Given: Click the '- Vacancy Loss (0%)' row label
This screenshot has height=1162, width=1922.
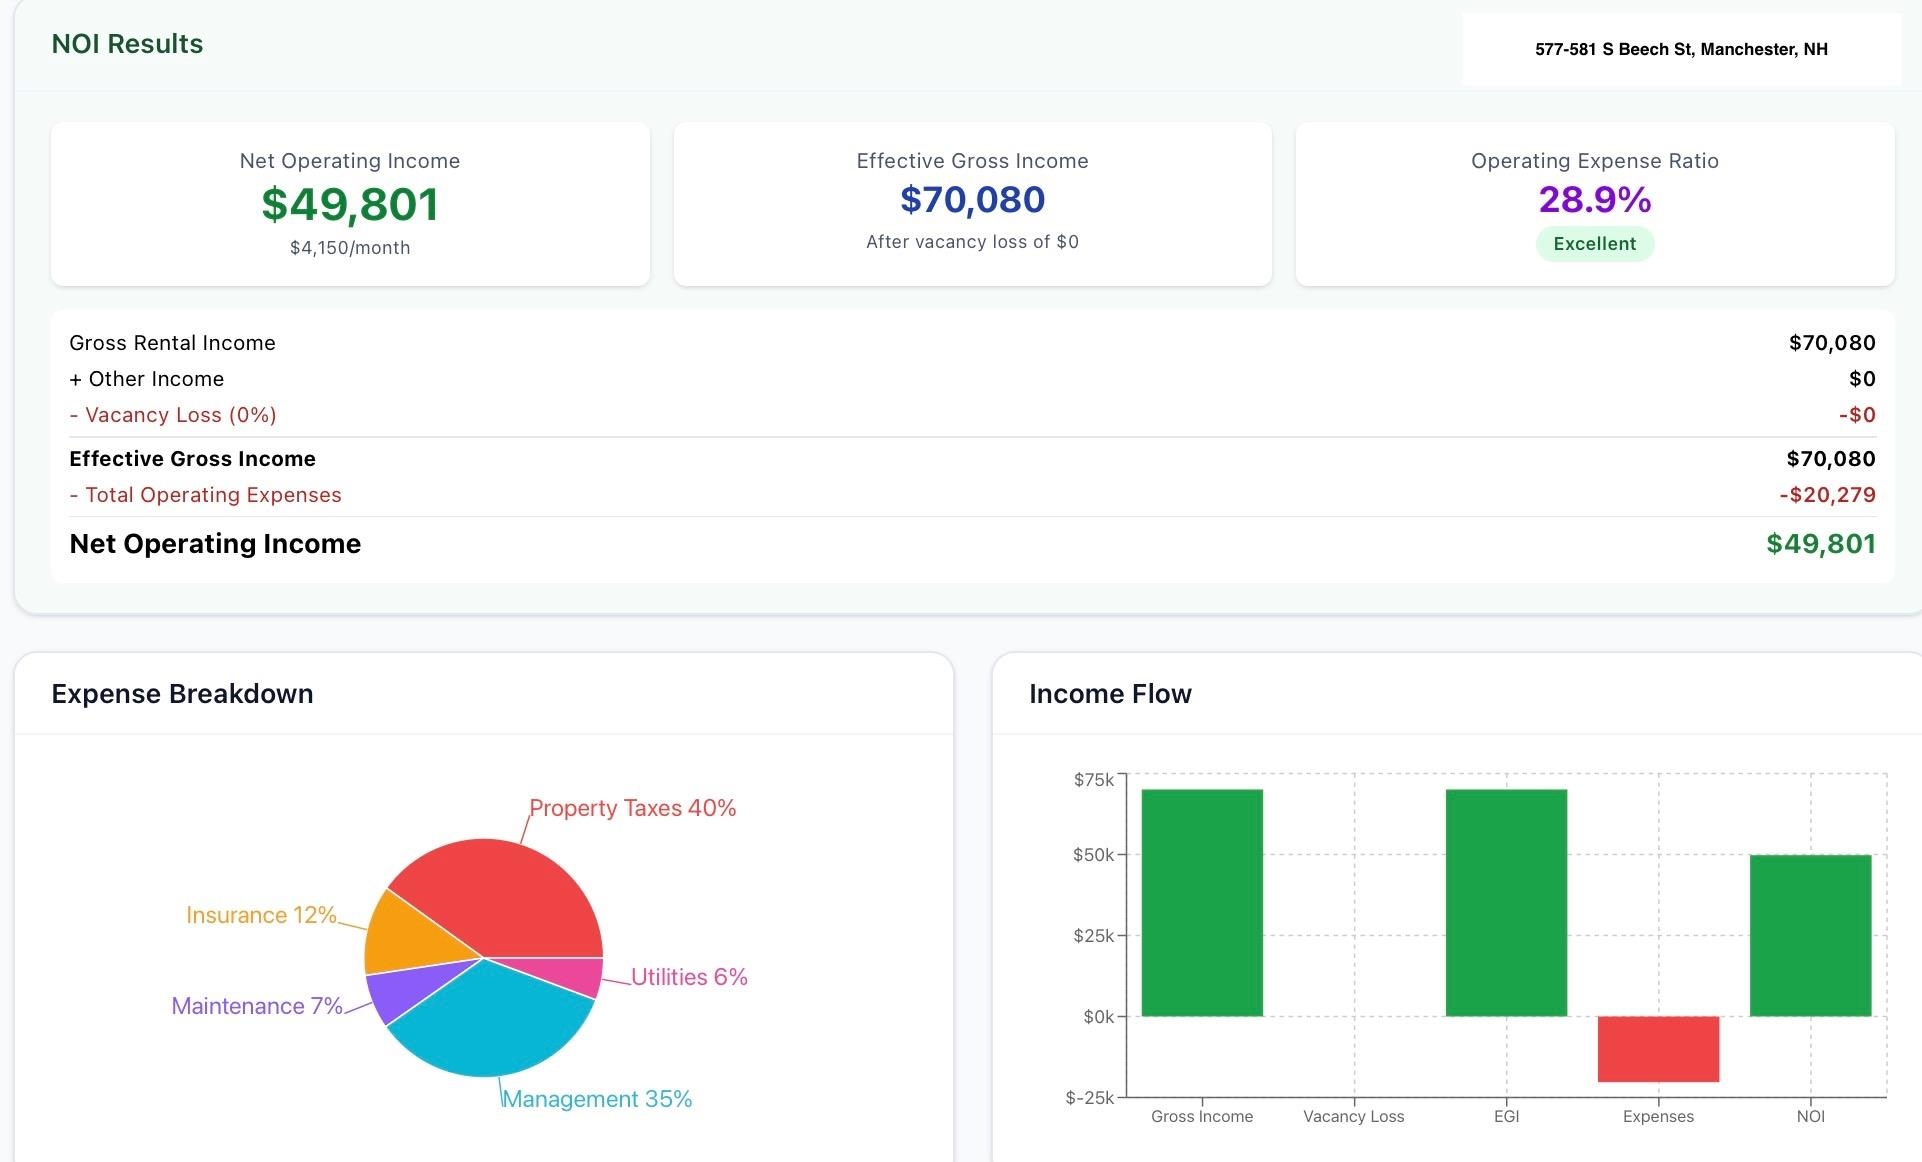Looking at the screenshot, I should click(x=173, y=415).
